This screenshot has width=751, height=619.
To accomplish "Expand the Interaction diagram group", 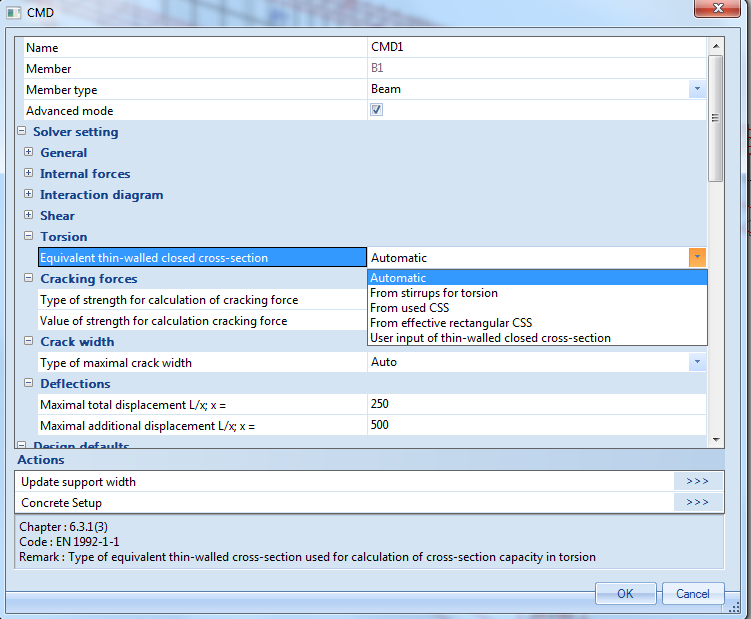I will tap(29, 195).
